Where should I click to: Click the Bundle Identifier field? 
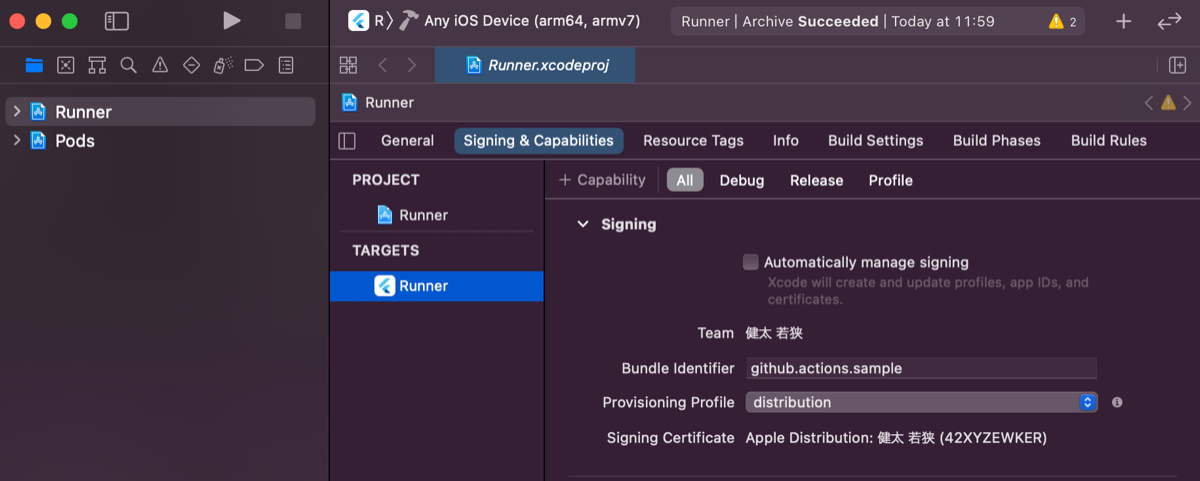921,368
